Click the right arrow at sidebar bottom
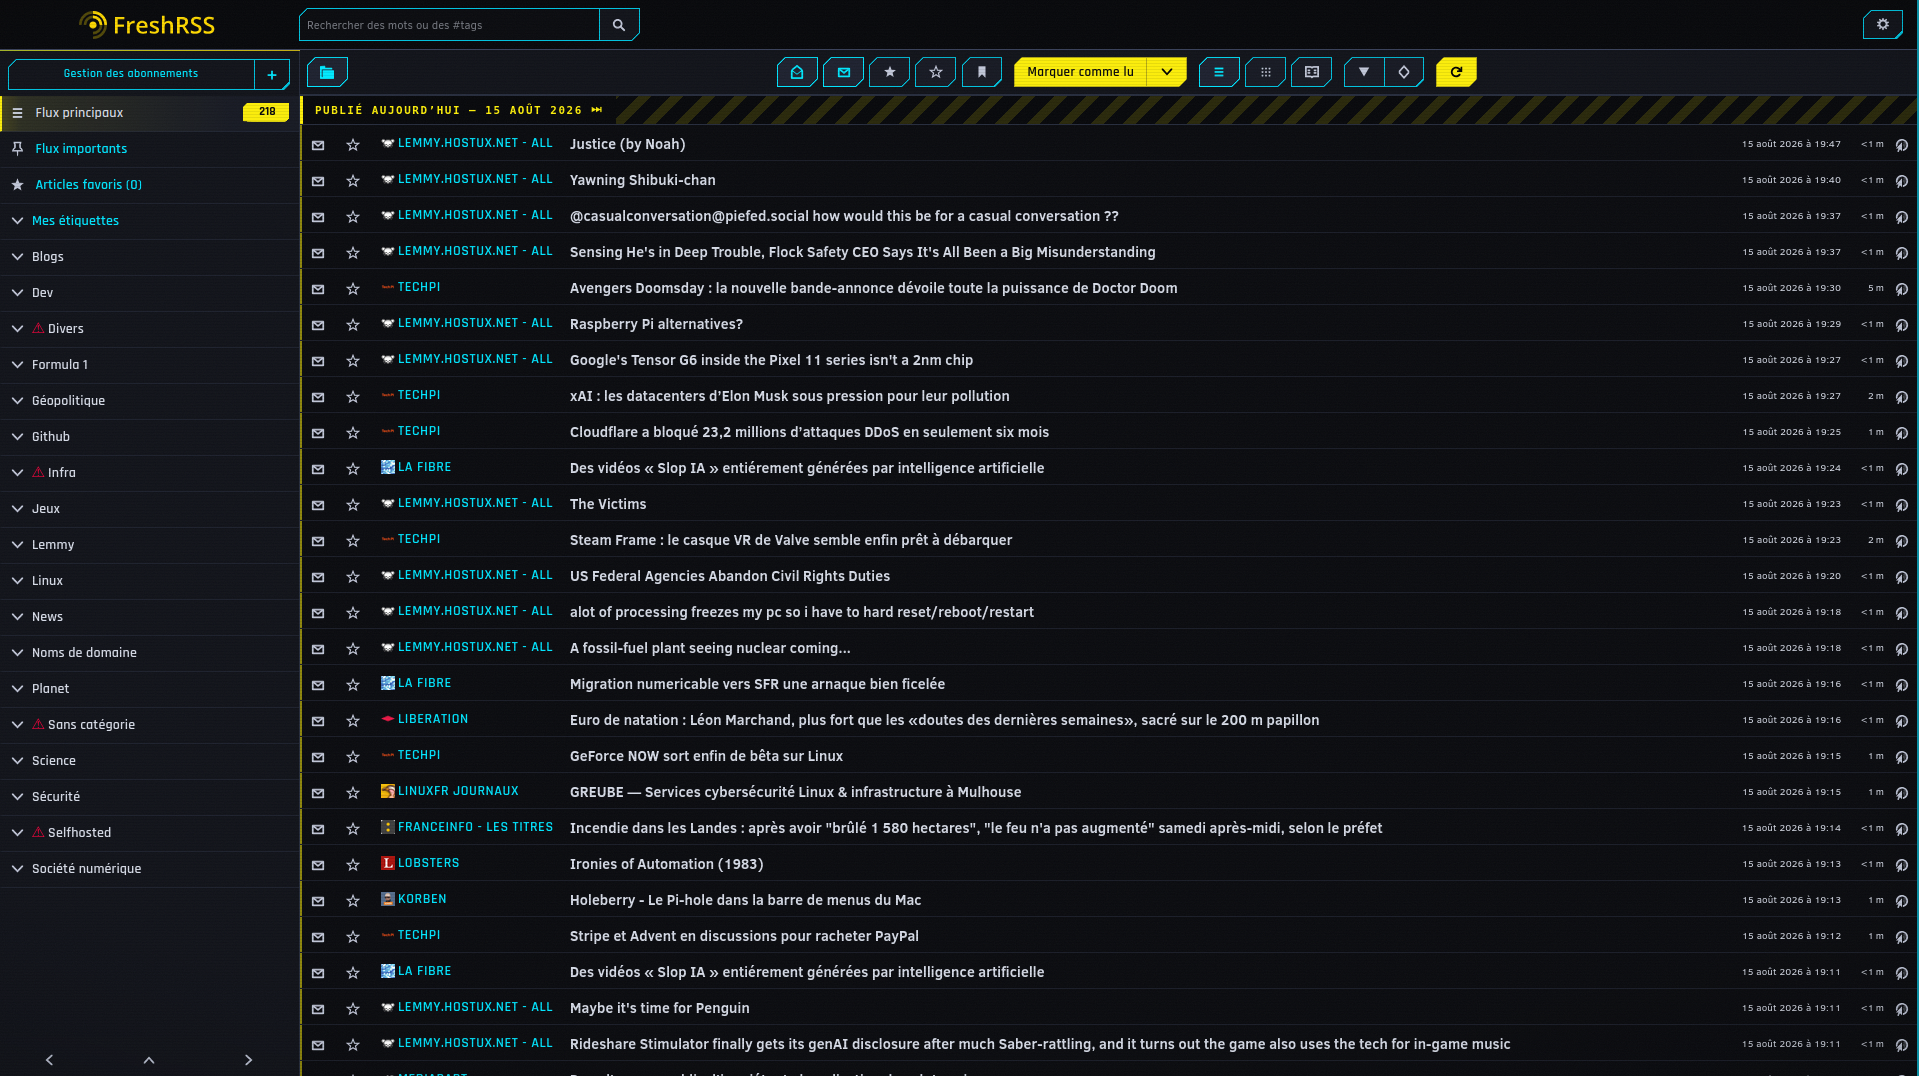This screenshot has height=1076, width=1919. pos(249,1060)
